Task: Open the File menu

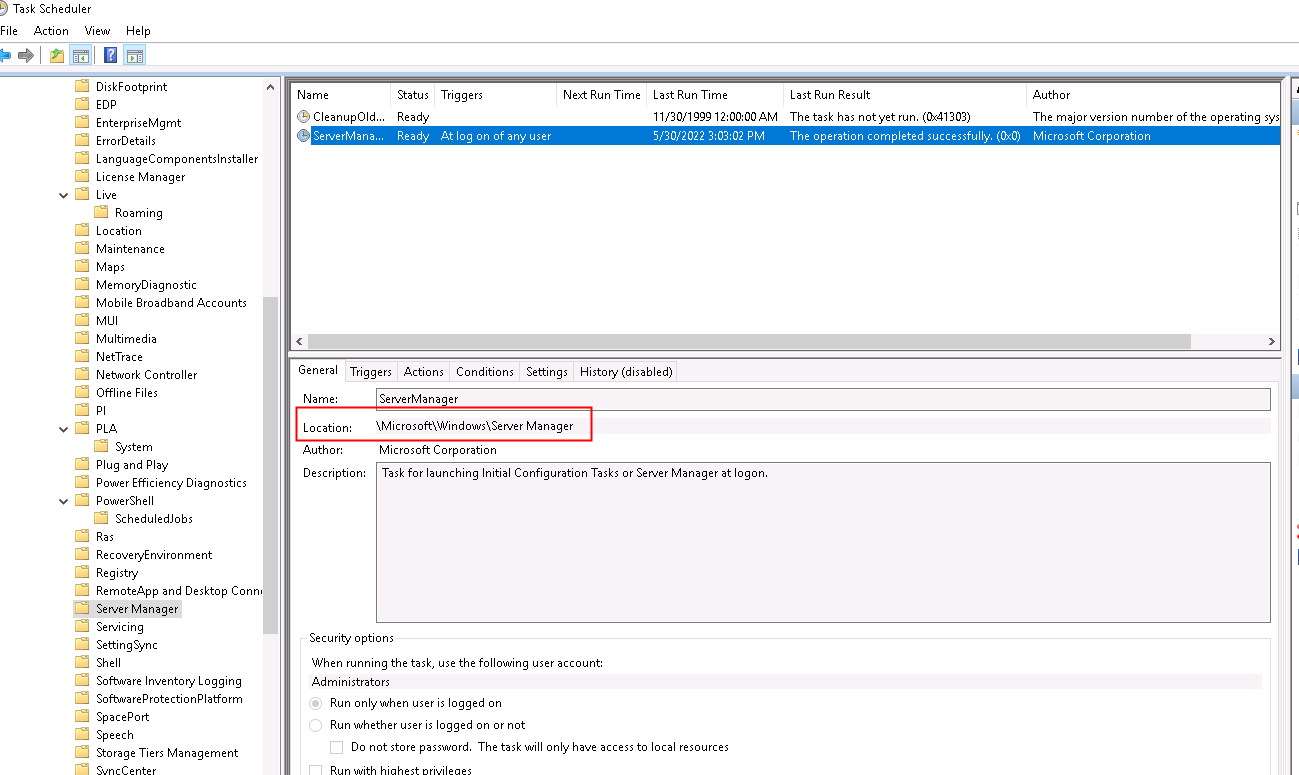Action: coord(9,31)
